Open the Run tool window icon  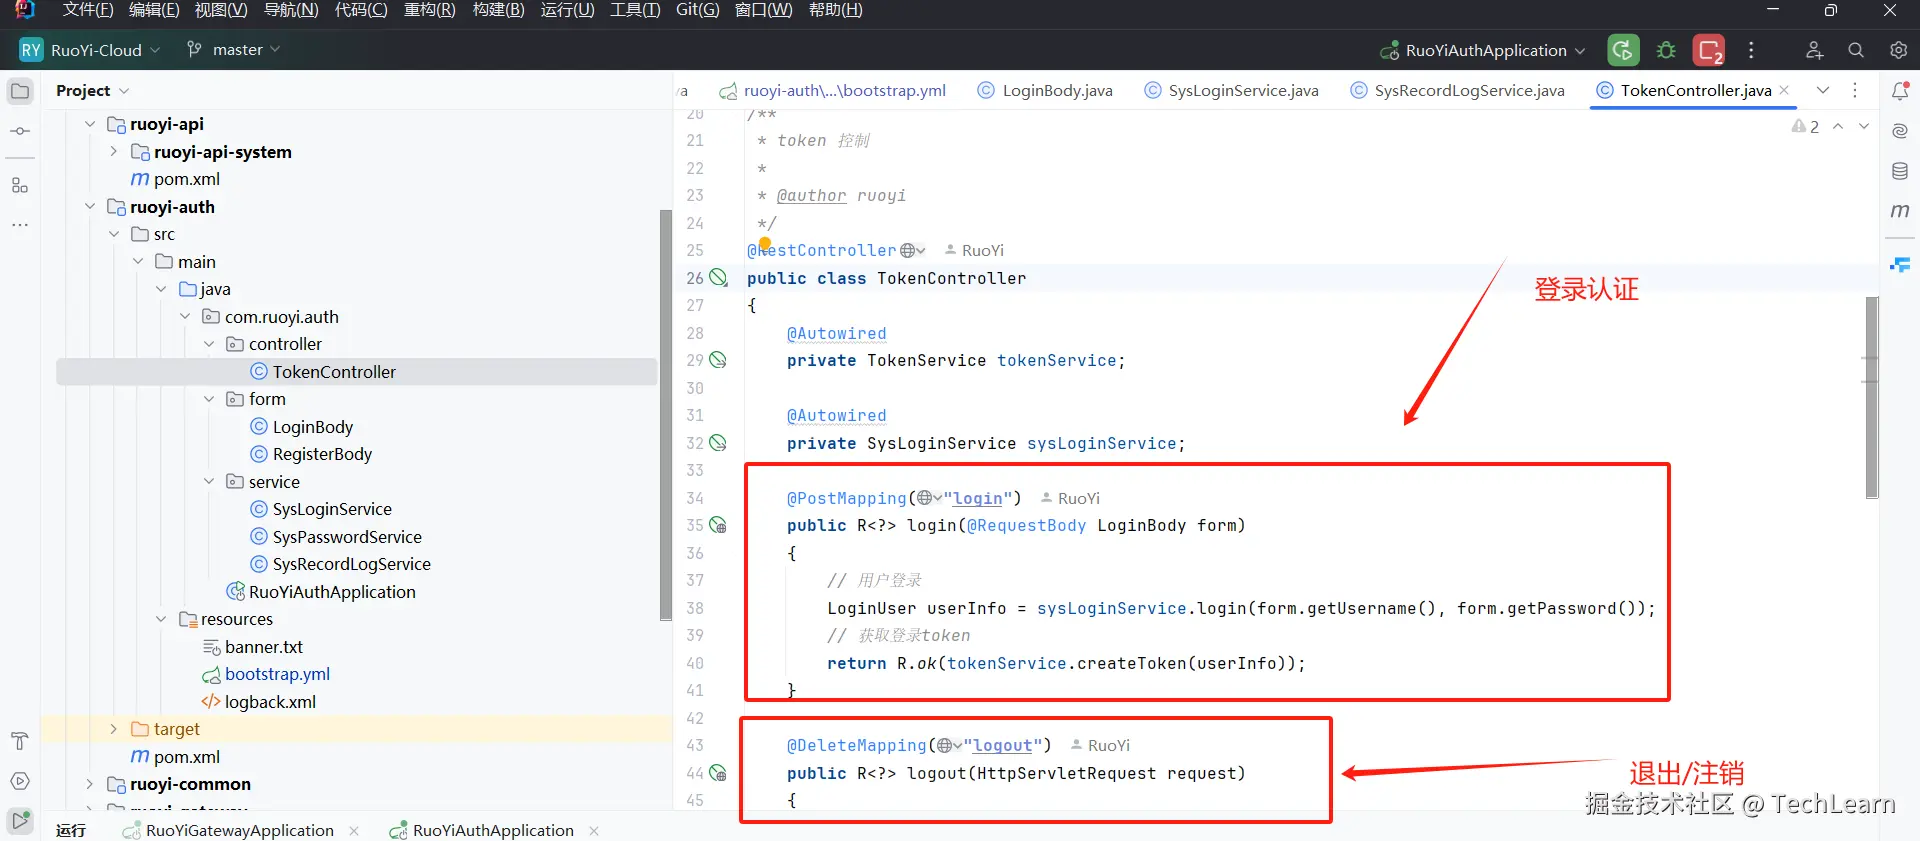pyautogui.click(x=20, y=821)
